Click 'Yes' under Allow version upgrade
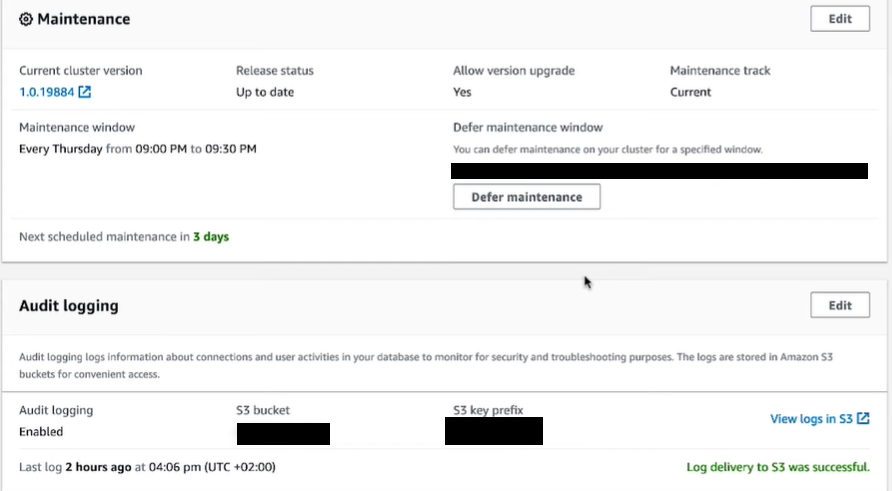The width and height of the screenshot is (892, 491). [x=462, y=93]
